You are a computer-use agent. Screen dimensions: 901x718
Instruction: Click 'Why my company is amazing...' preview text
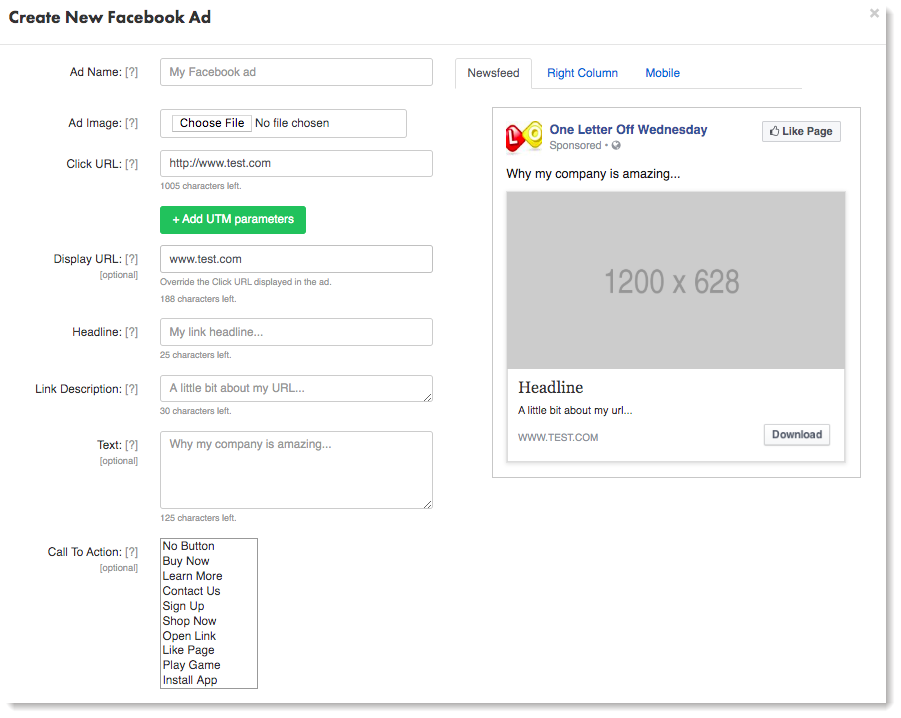(x=593, y=174)
